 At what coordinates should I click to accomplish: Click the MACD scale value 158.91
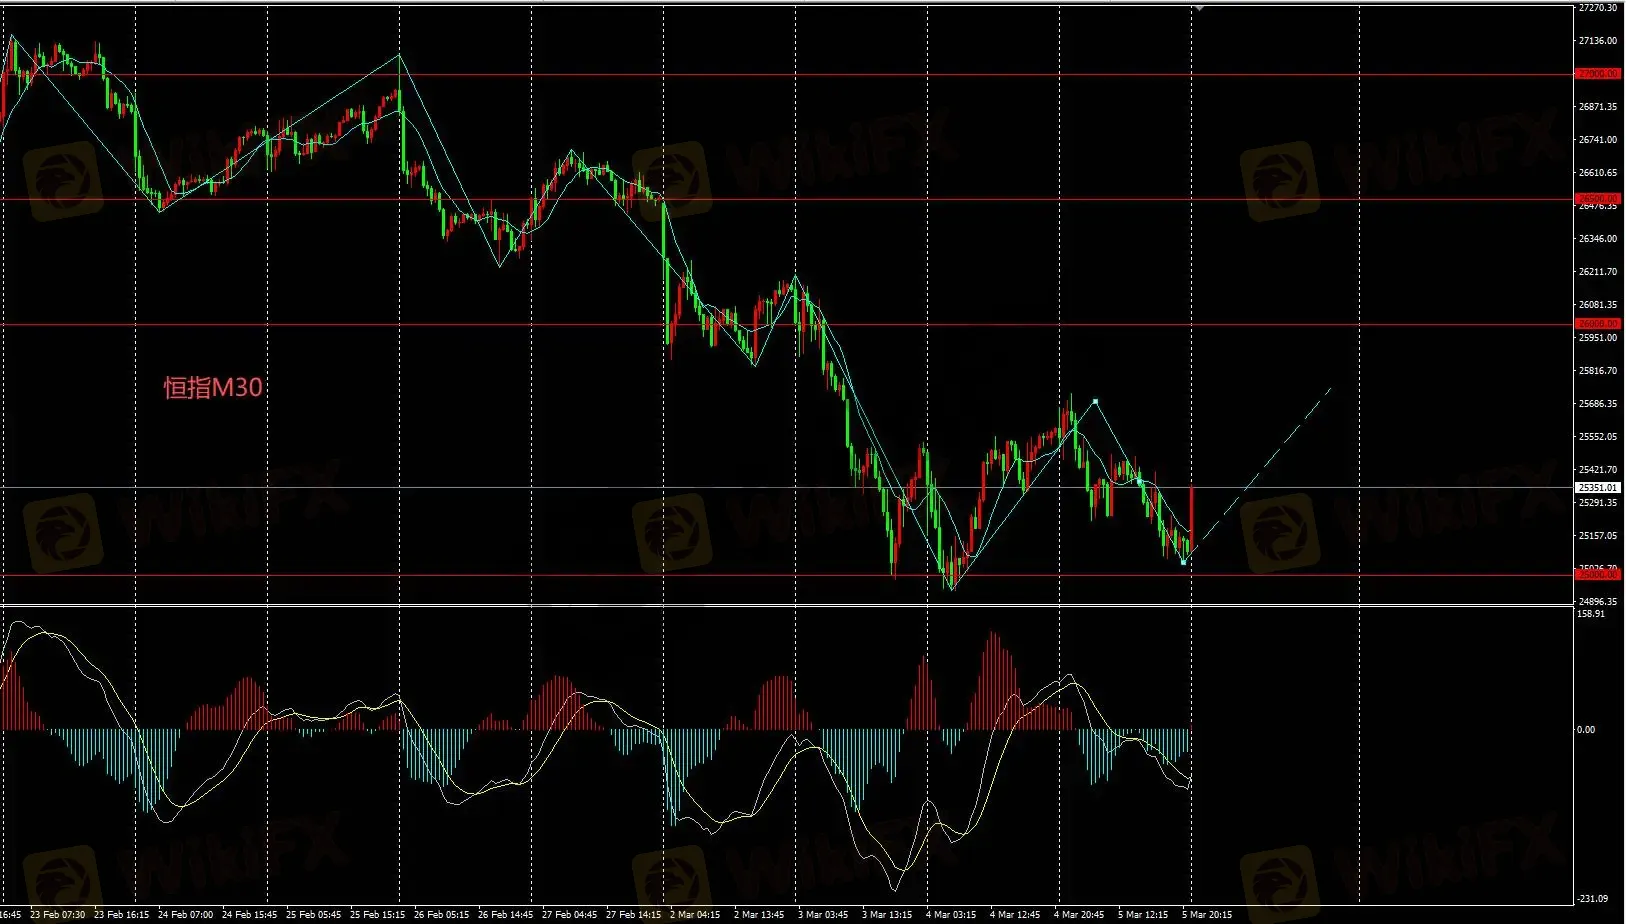1591,614
